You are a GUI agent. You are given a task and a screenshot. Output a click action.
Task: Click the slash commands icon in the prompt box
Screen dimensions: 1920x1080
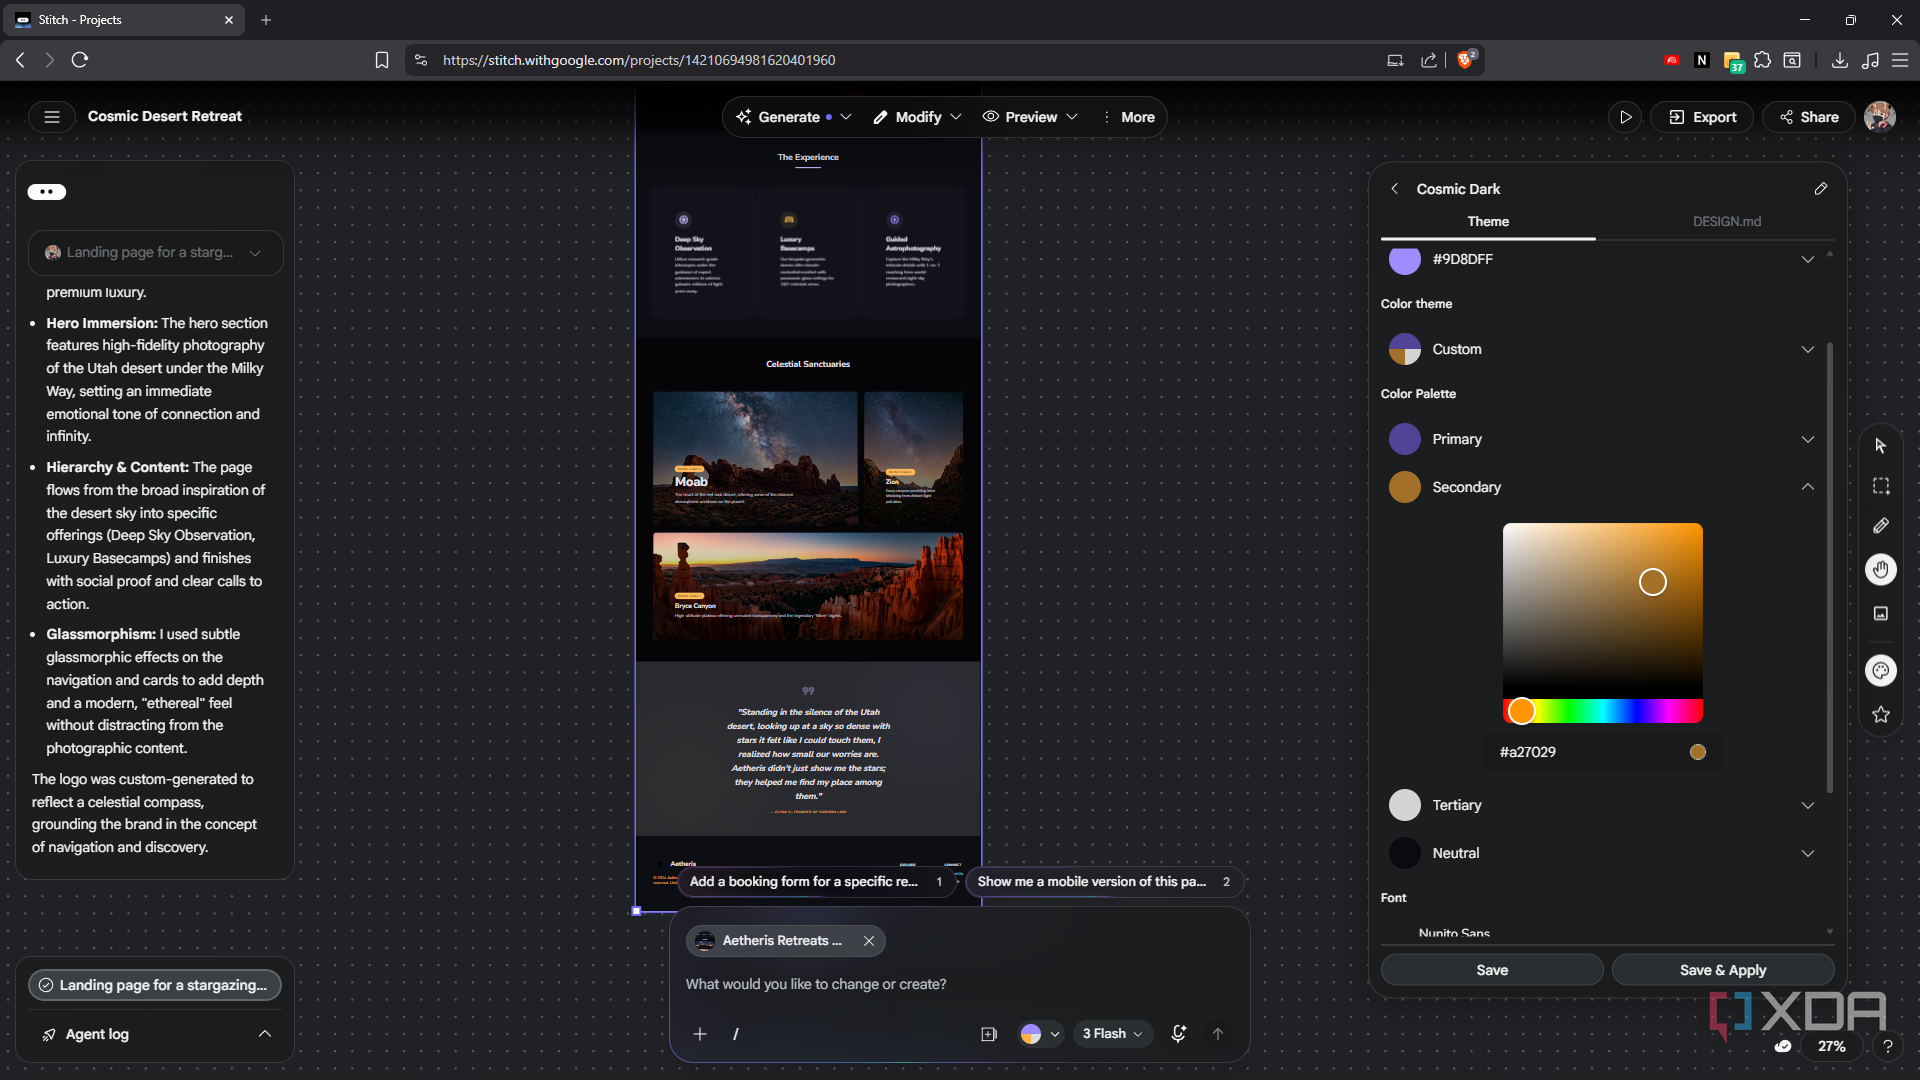point(736,1034)
